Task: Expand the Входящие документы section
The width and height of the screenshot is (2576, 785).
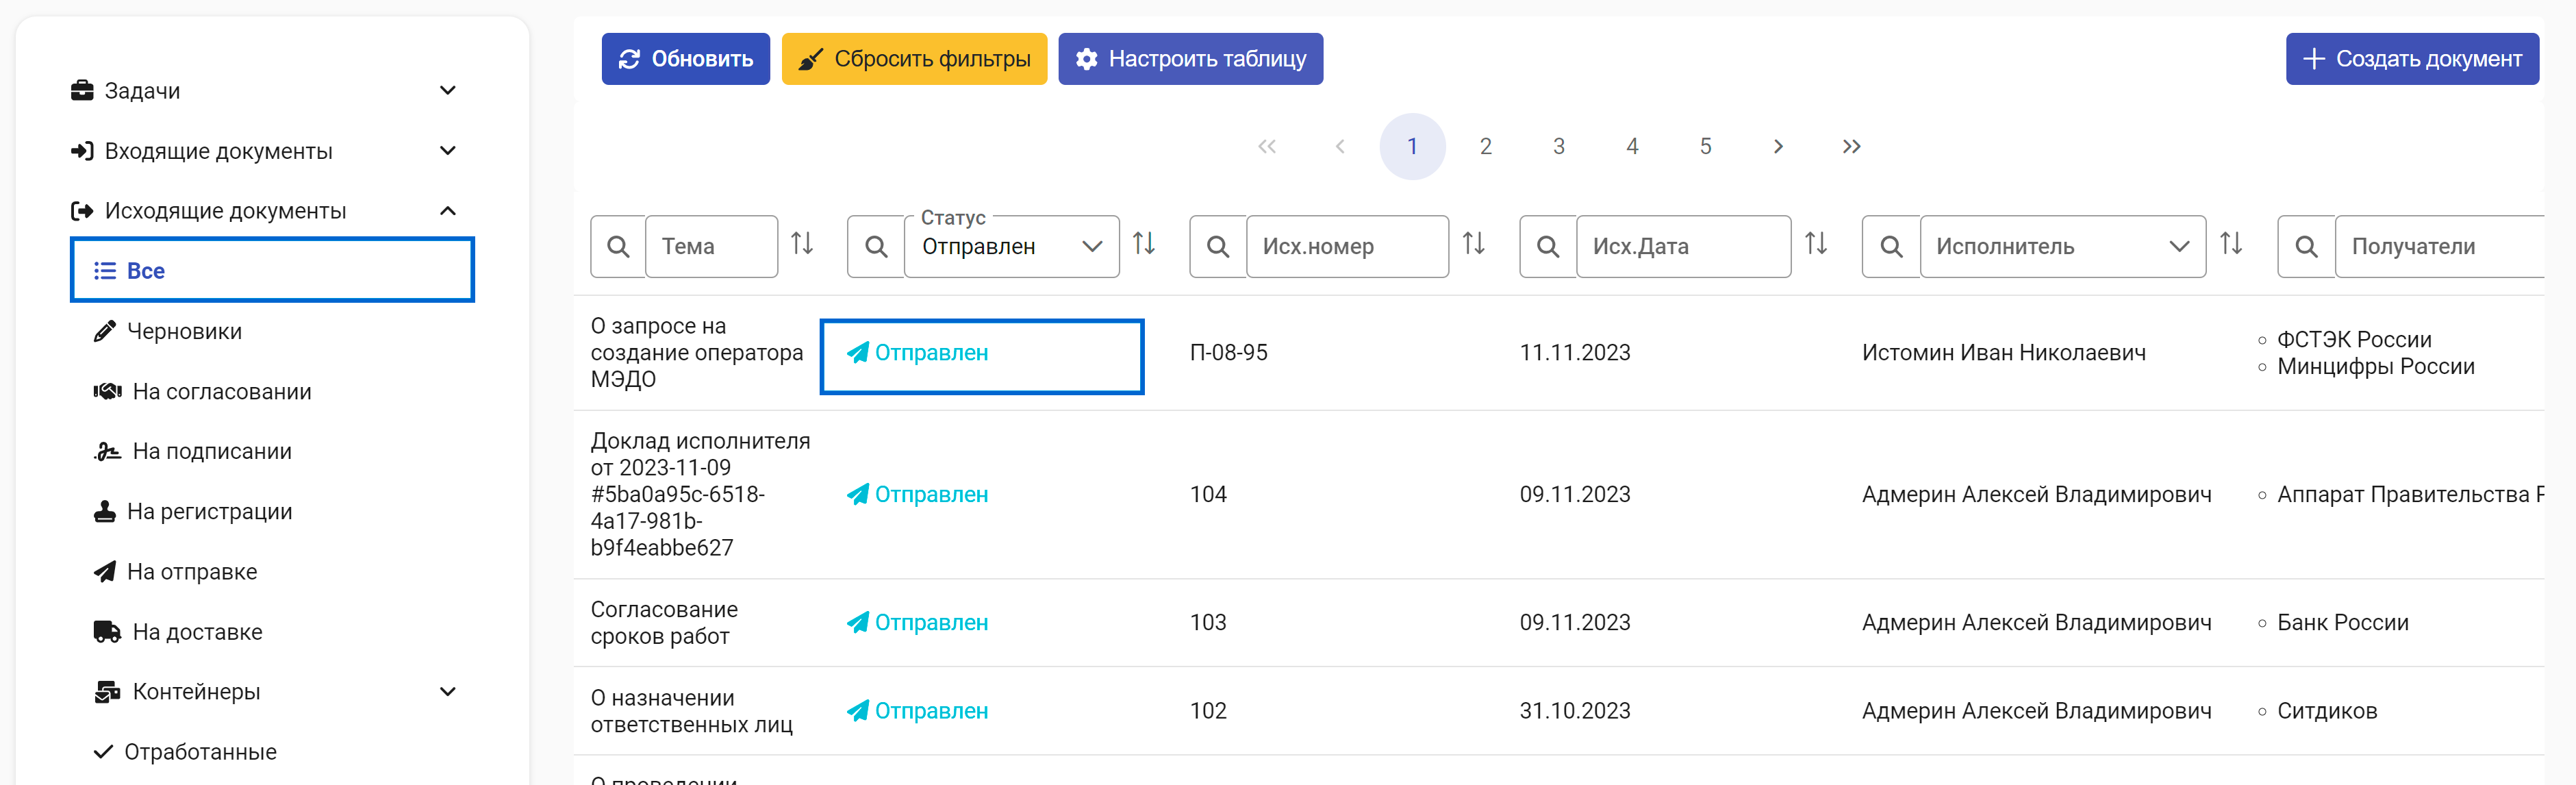Action: [x=448, y=151]
